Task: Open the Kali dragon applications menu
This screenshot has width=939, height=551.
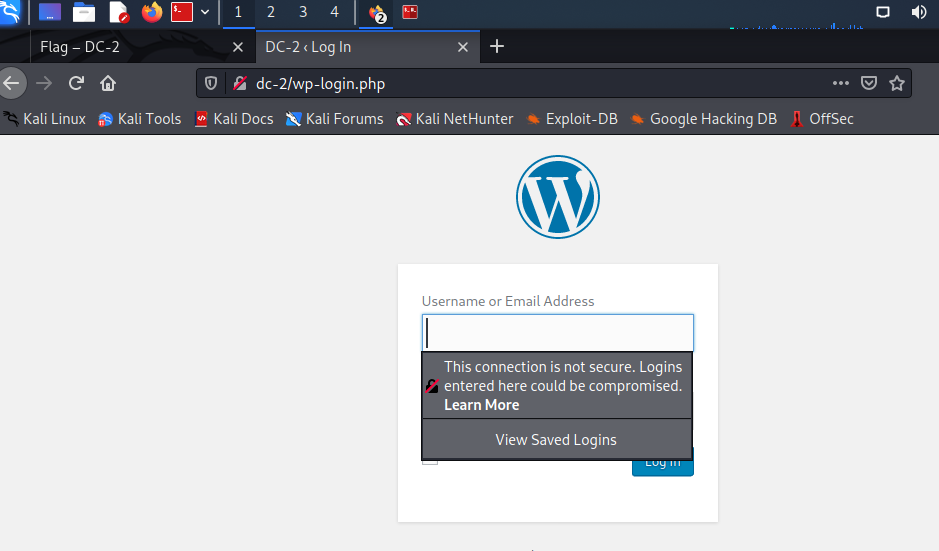Action: (10, 12)
